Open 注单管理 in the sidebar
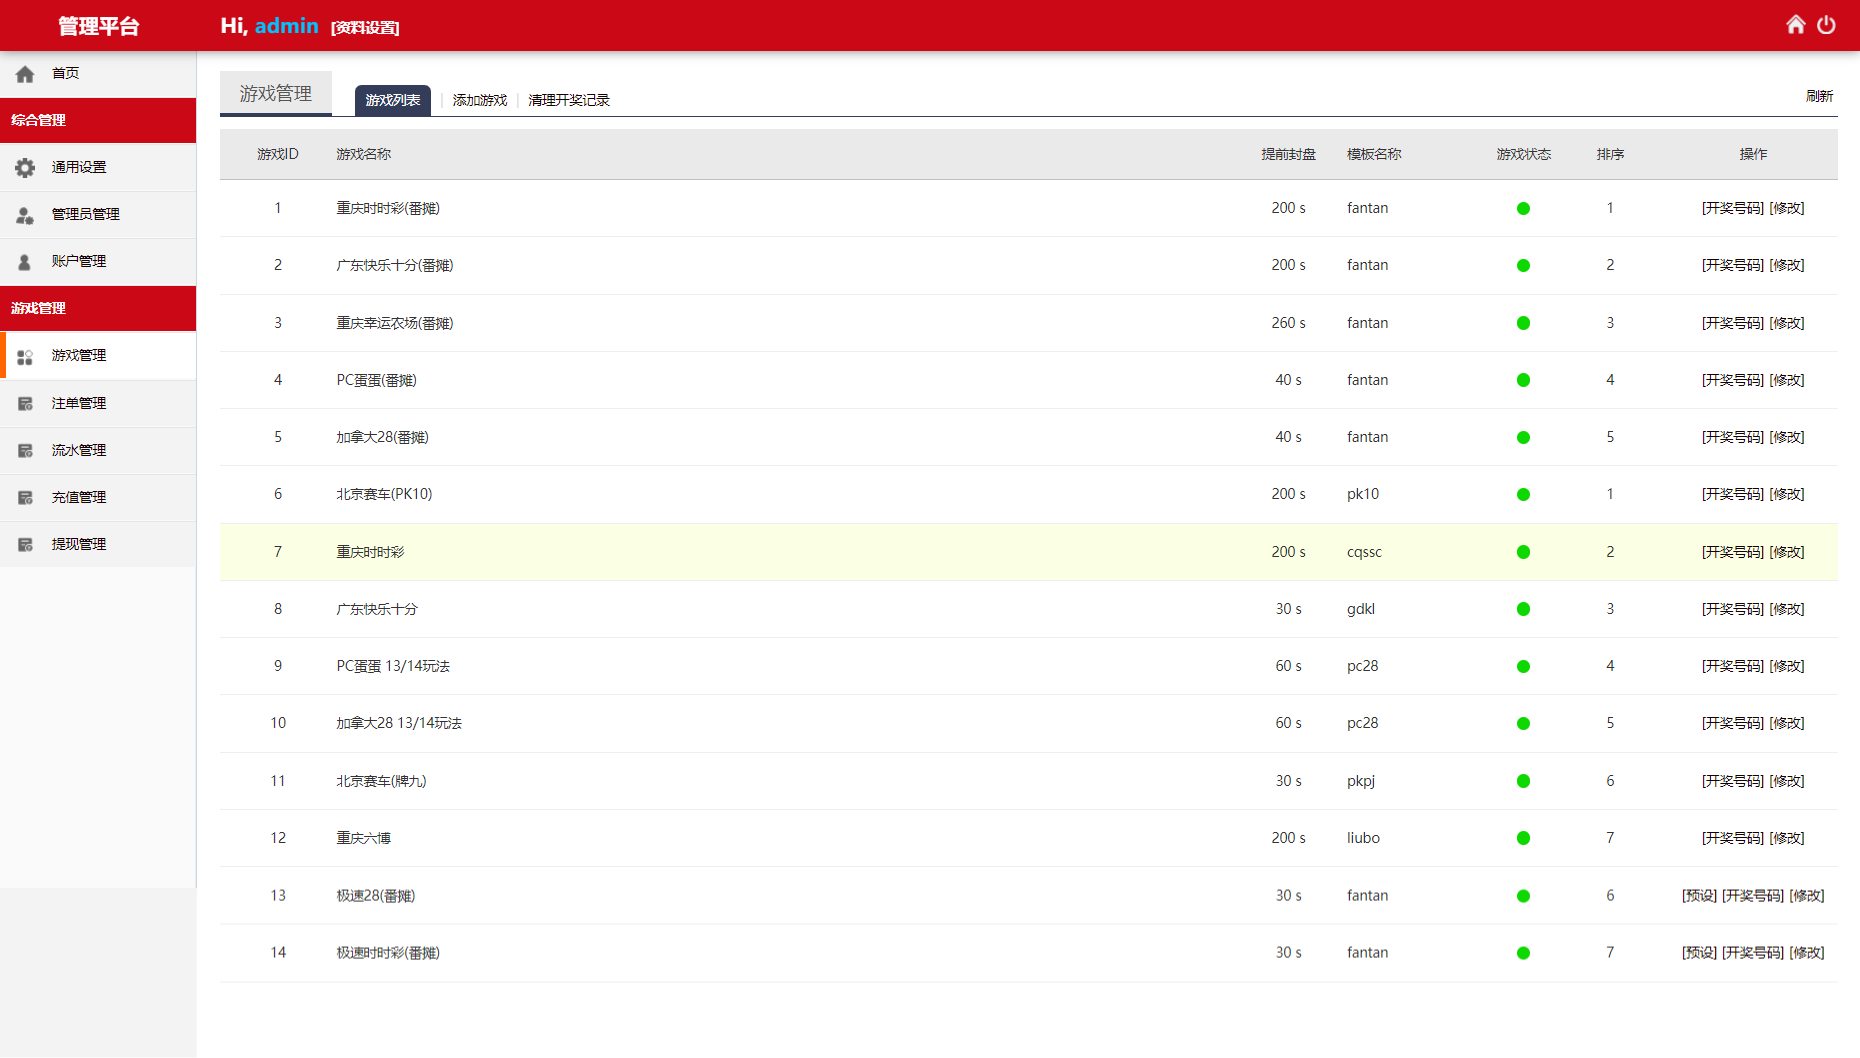Image resolution: width=1860 pixels, height=1058 pixels. [98, 403]
